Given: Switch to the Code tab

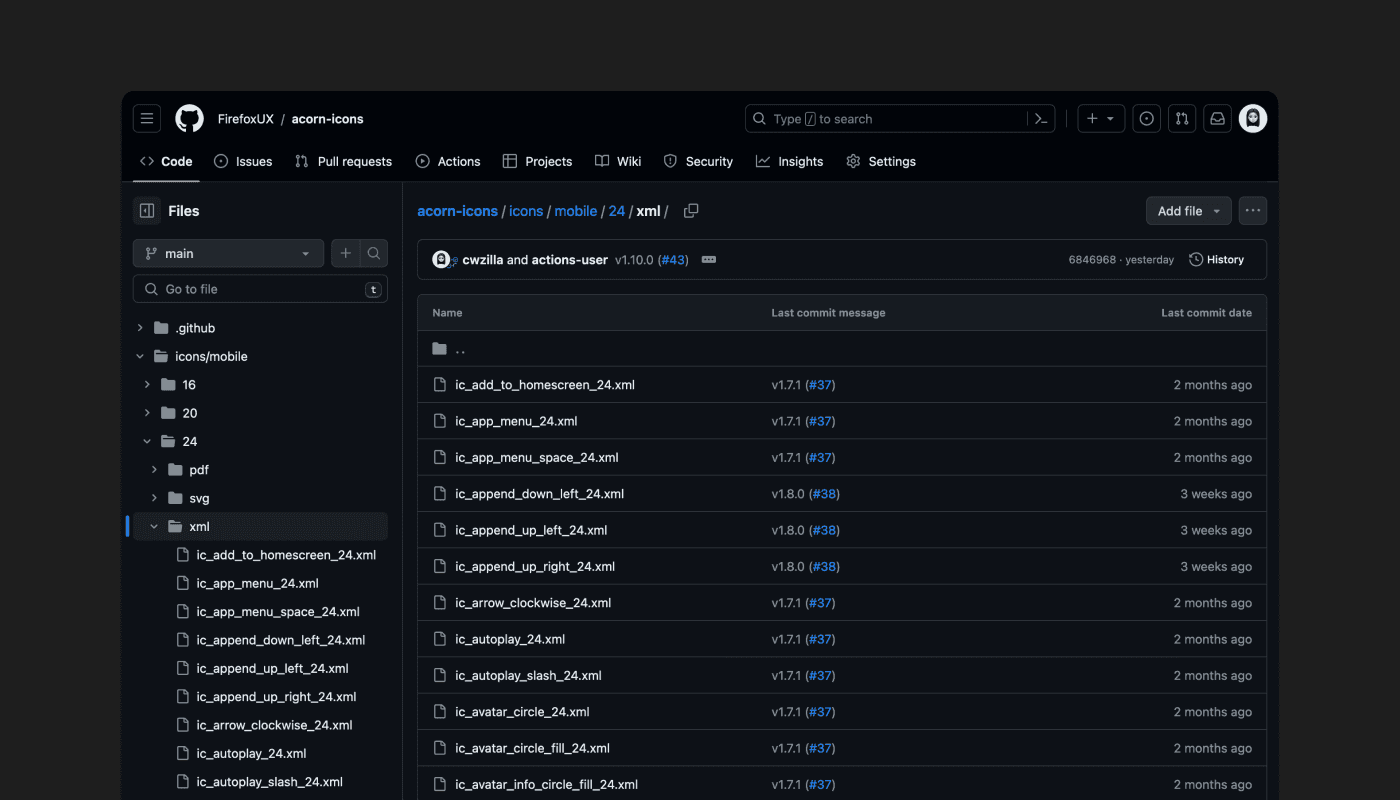Looking at the screenshot, I should tap(166, 161).
